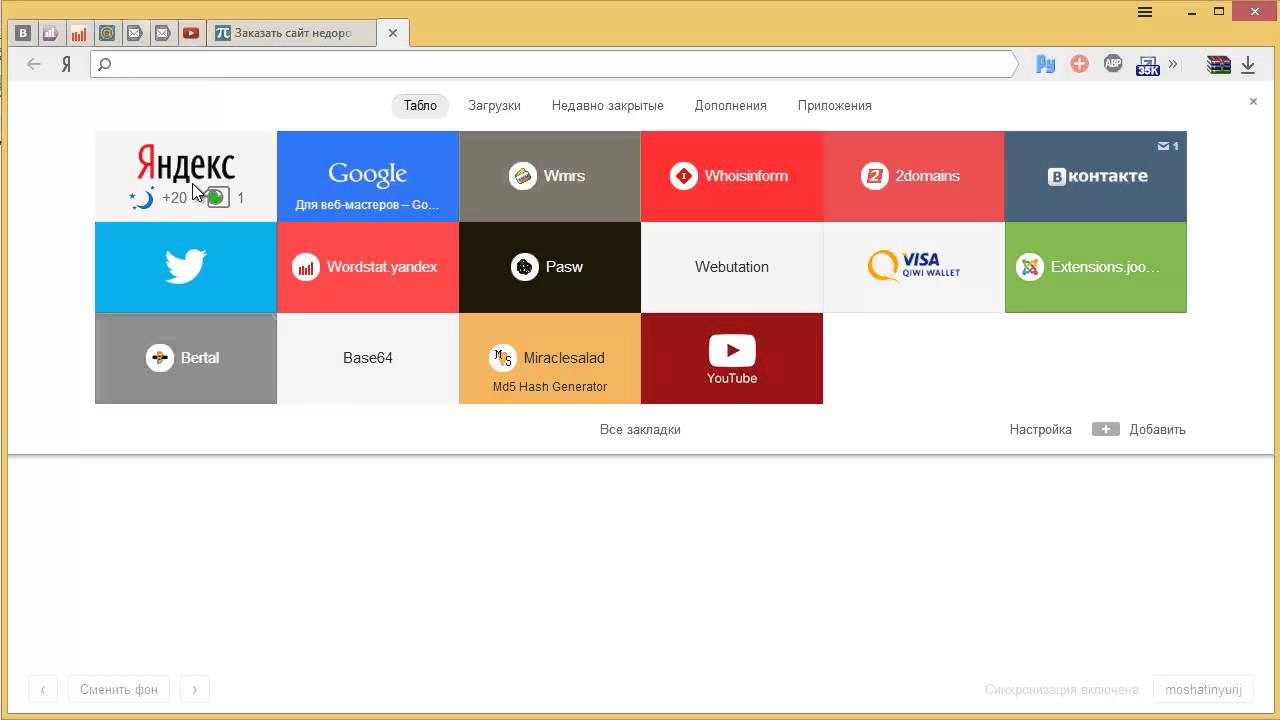The width and height of the screenshot is (1280, 720).
Task: Open the browser hamburger menu
Action: pyautogui.click(x=1145, y=12)
